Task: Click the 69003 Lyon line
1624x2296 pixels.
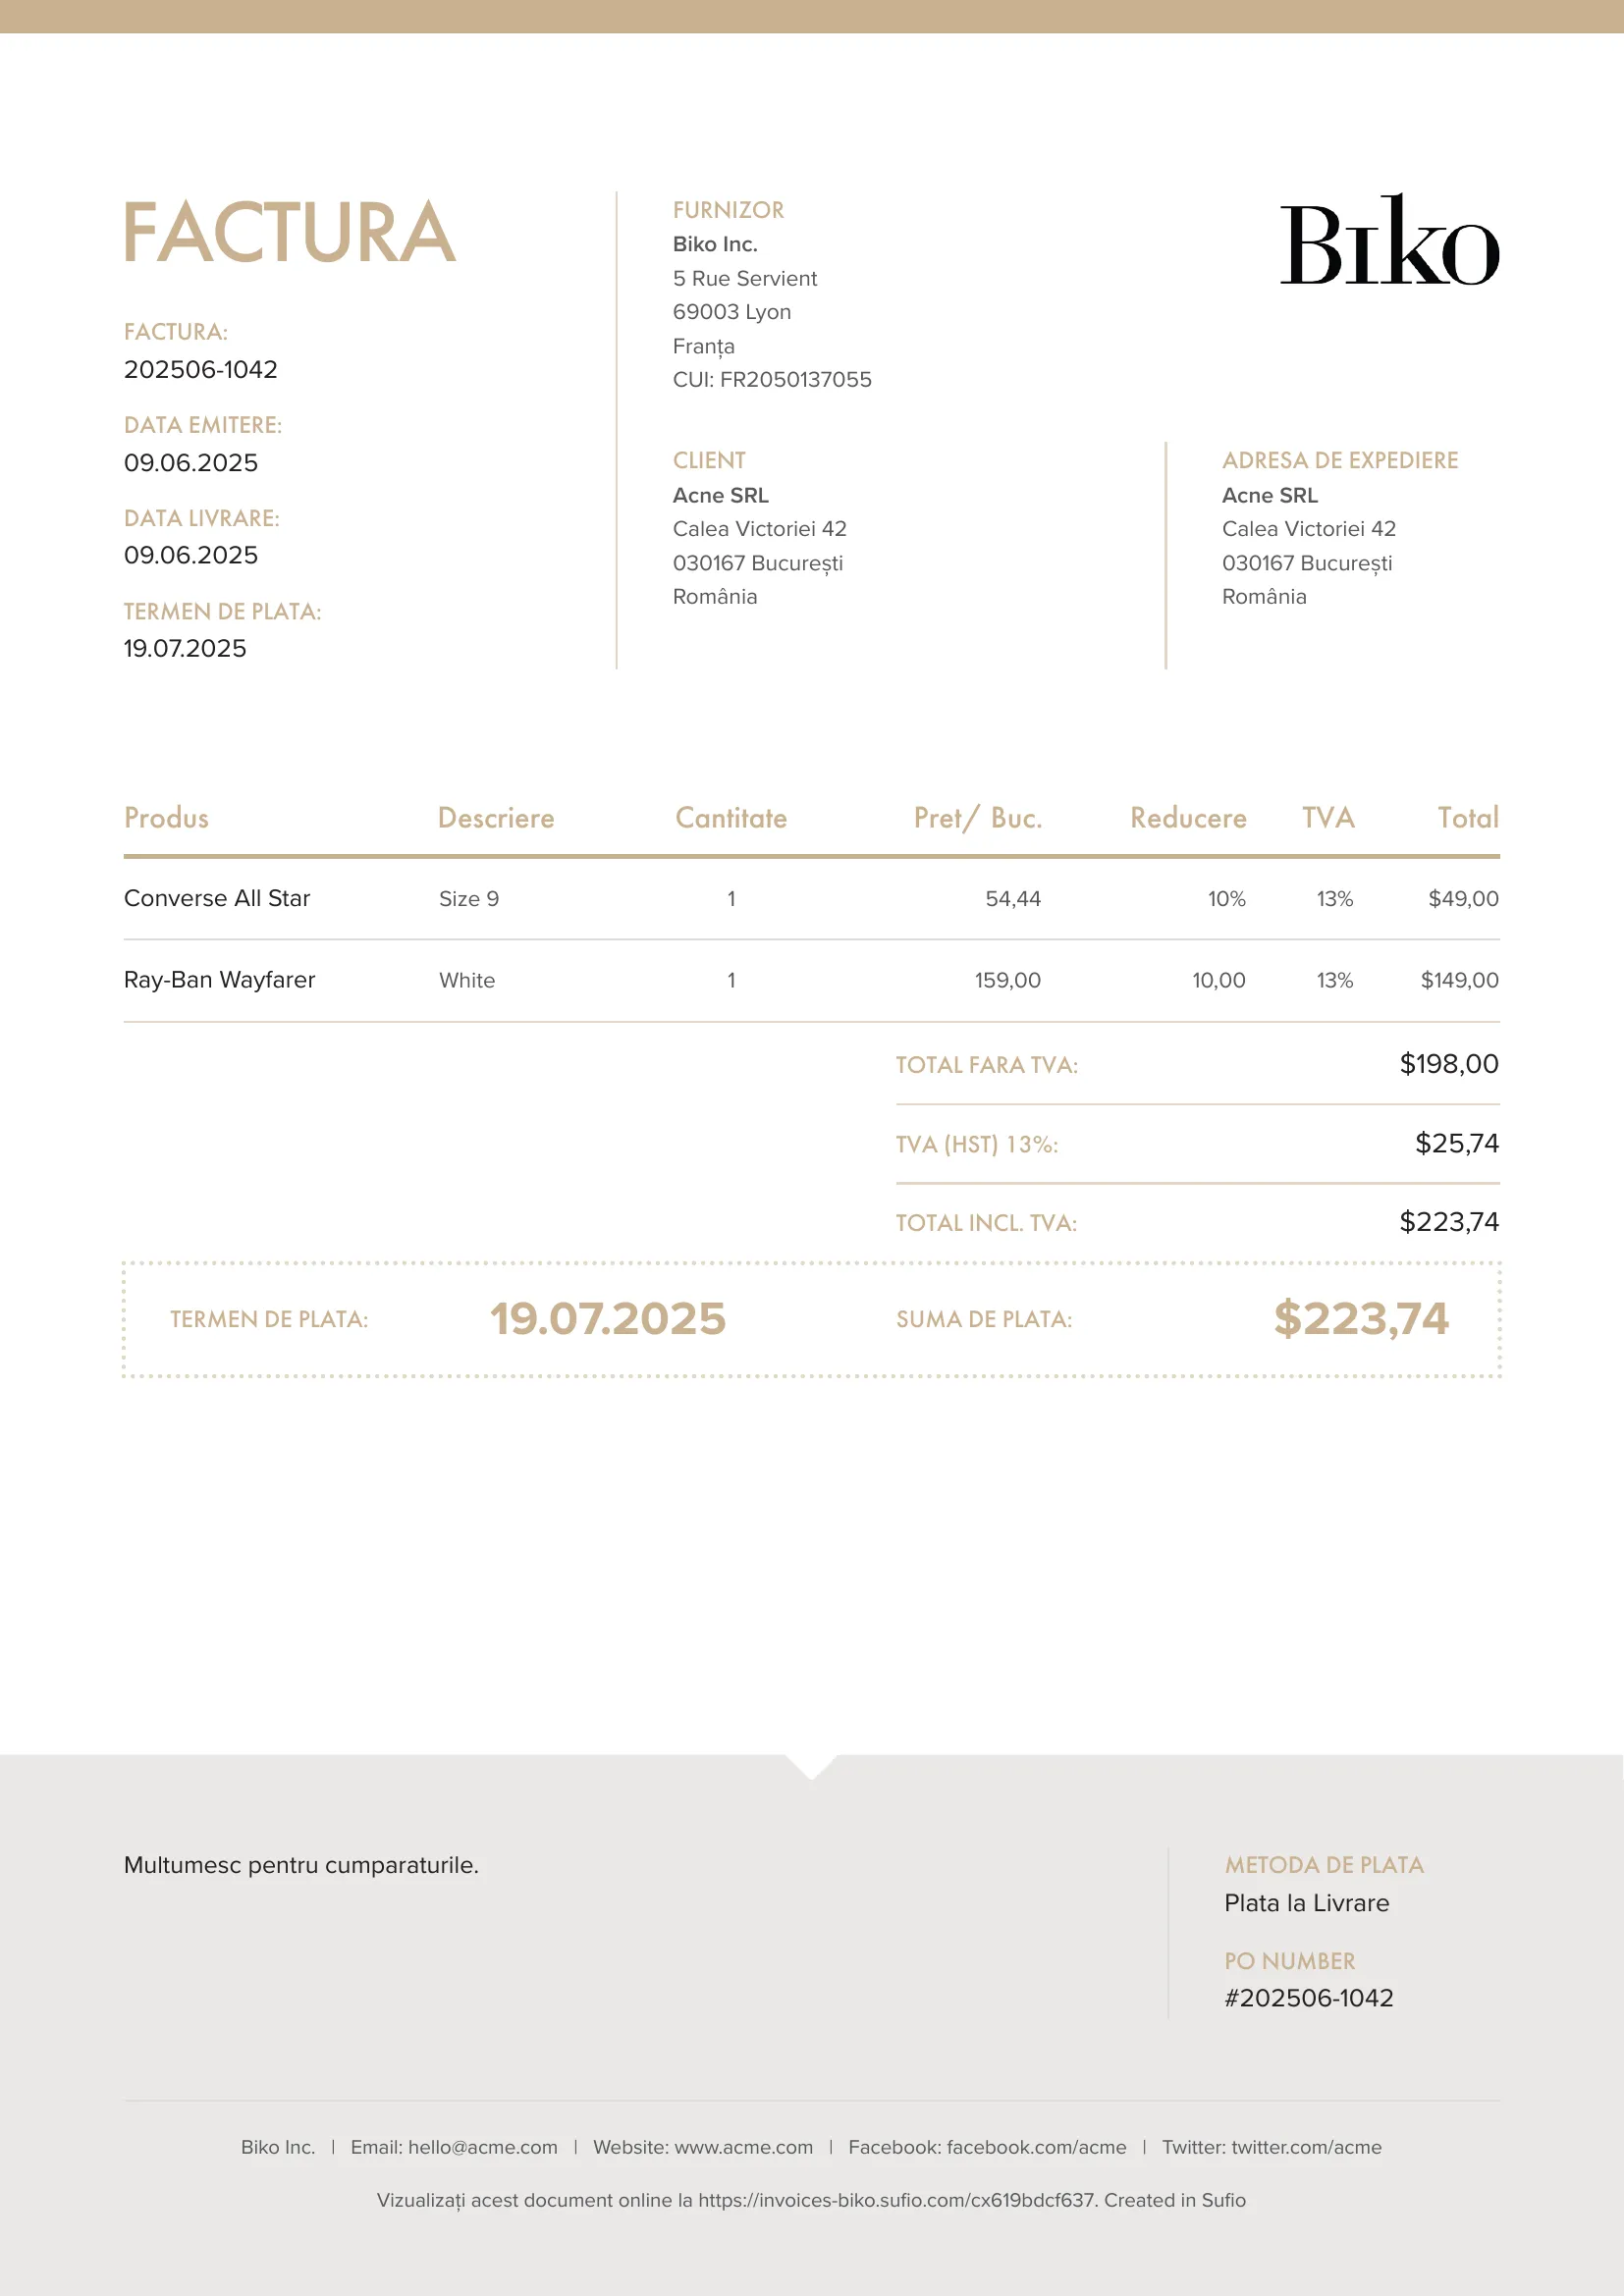Action: click(x=732, y=312)
